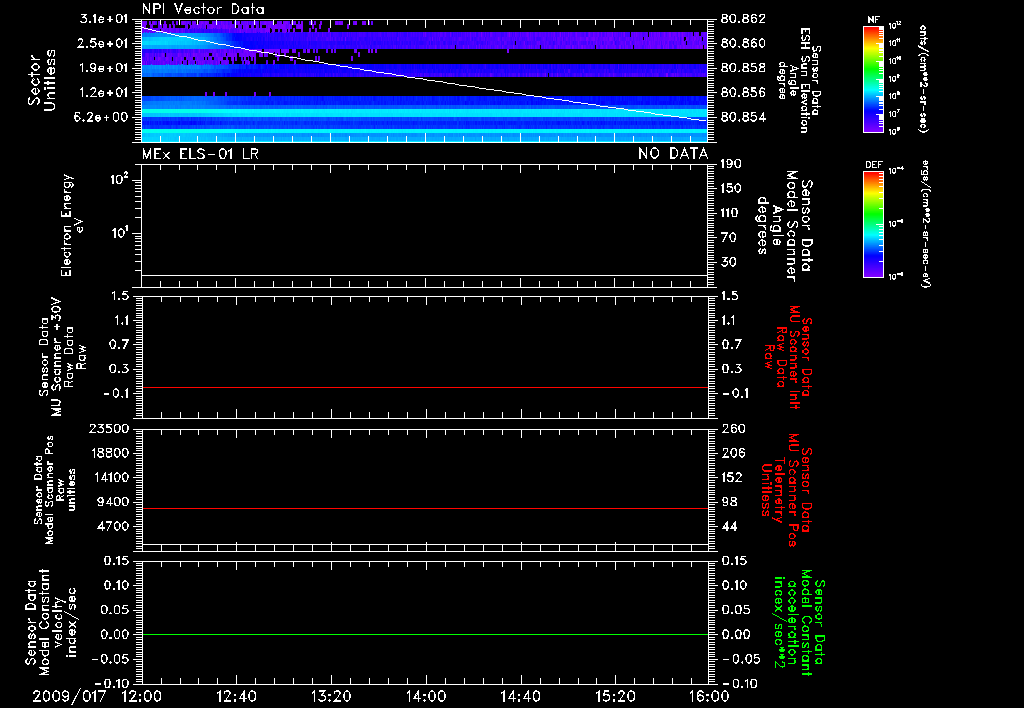Click the 14:40 time tick label
The width and height of the screenshot is (1024, 708).
click(x=520, y=696)
